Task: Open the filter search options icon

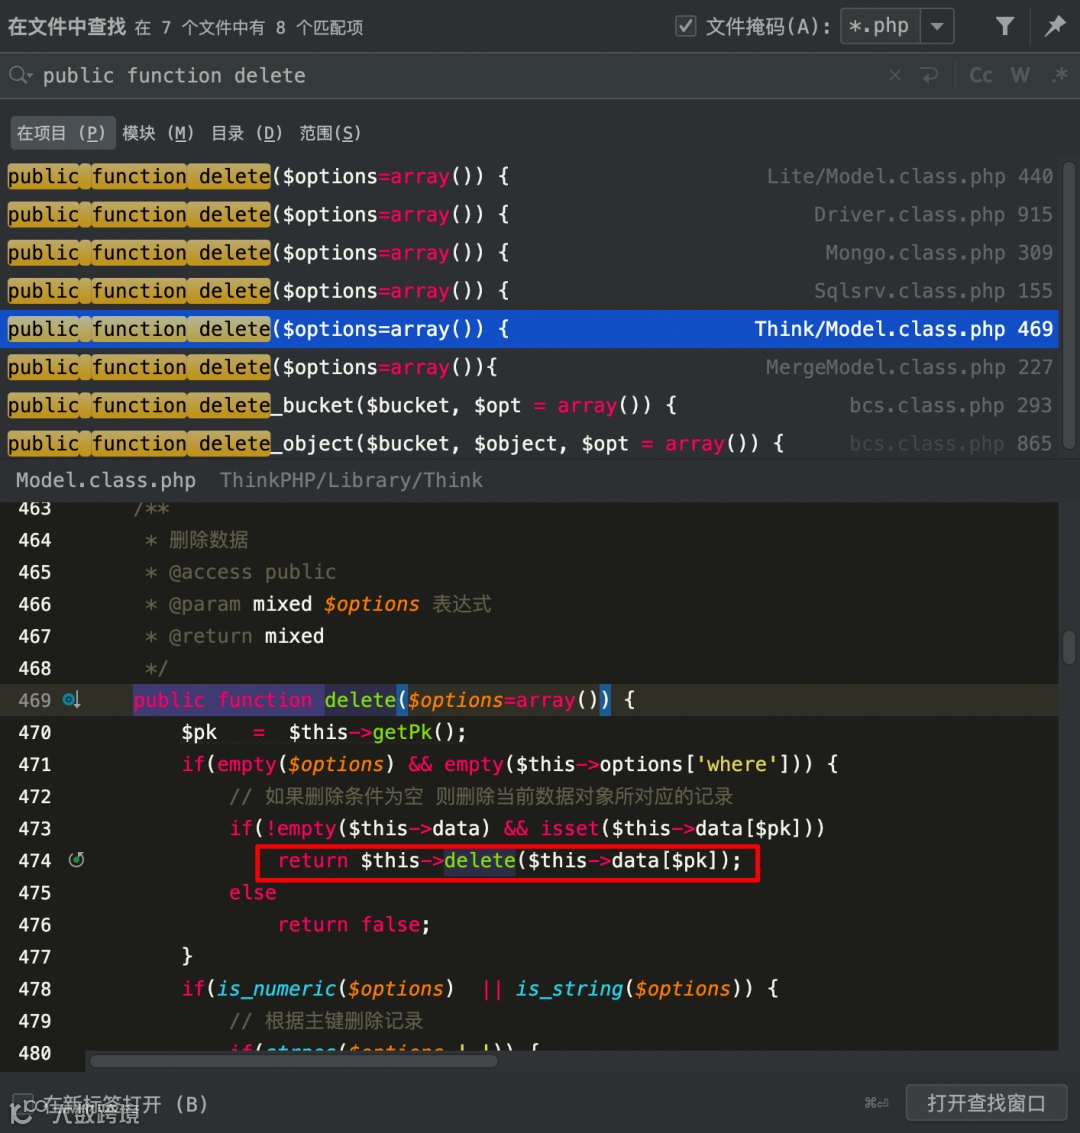Action: pos(1004,27)
